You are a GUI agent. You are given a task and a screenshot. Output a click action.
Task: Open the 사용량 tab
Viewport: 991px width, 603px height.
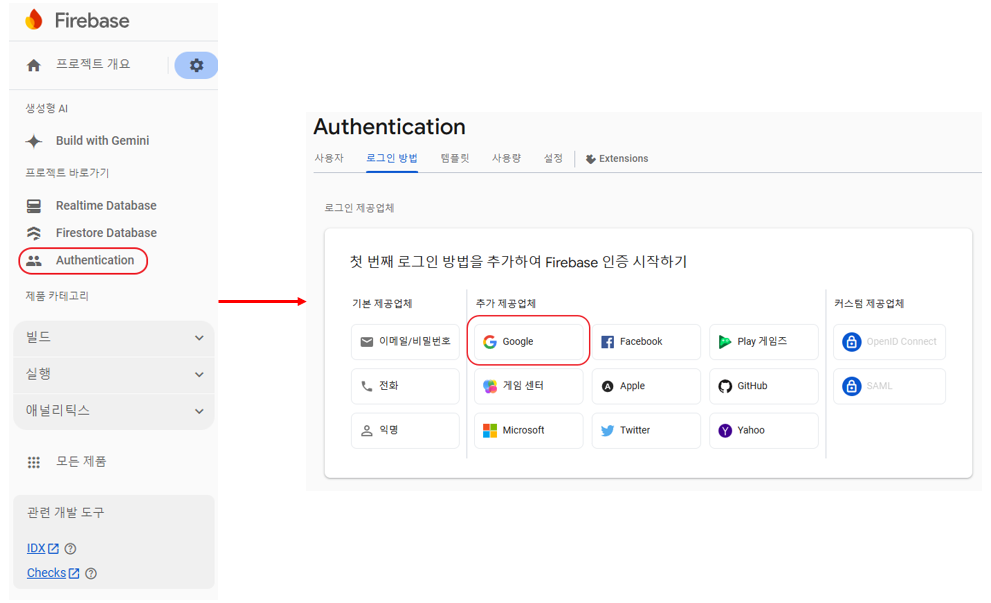click(x=506, y=158)
